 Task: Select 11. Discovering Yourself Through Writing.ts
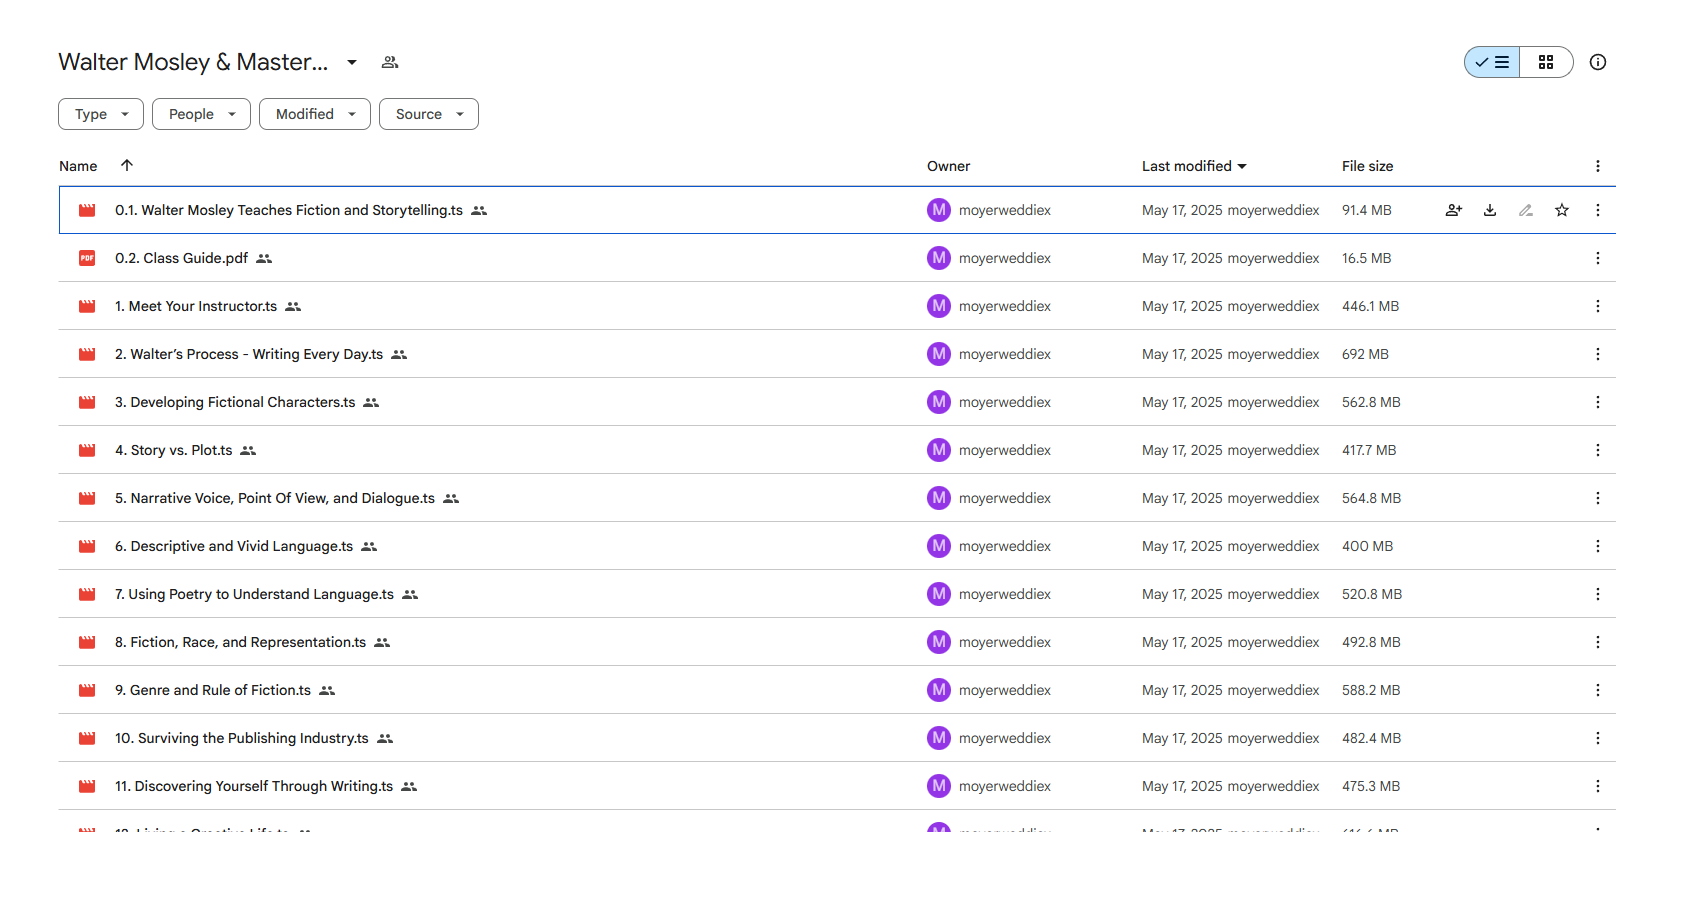point(837,786)
